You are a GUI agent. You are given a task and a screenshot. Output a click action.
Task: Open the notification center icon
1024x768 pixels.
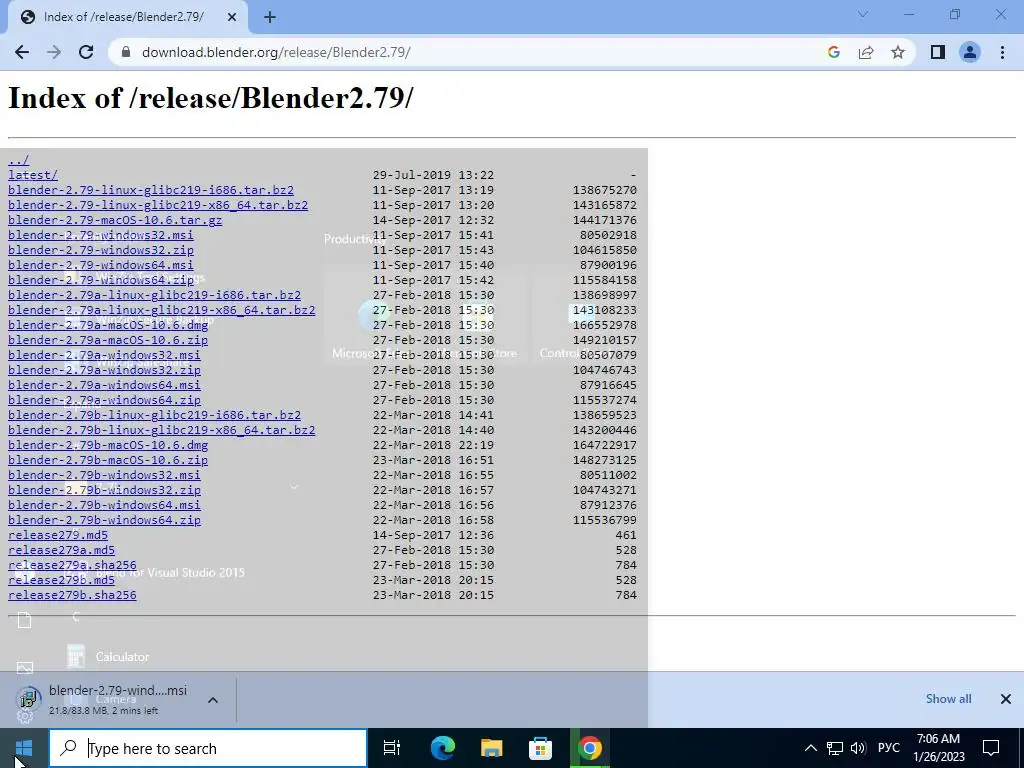(x=991, y=748)
